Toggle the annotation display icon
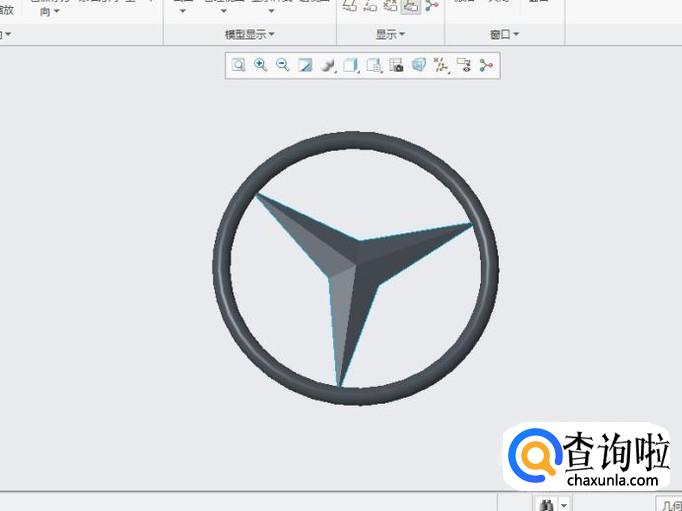This screenshot has height=511, width=682. [463, 66]
